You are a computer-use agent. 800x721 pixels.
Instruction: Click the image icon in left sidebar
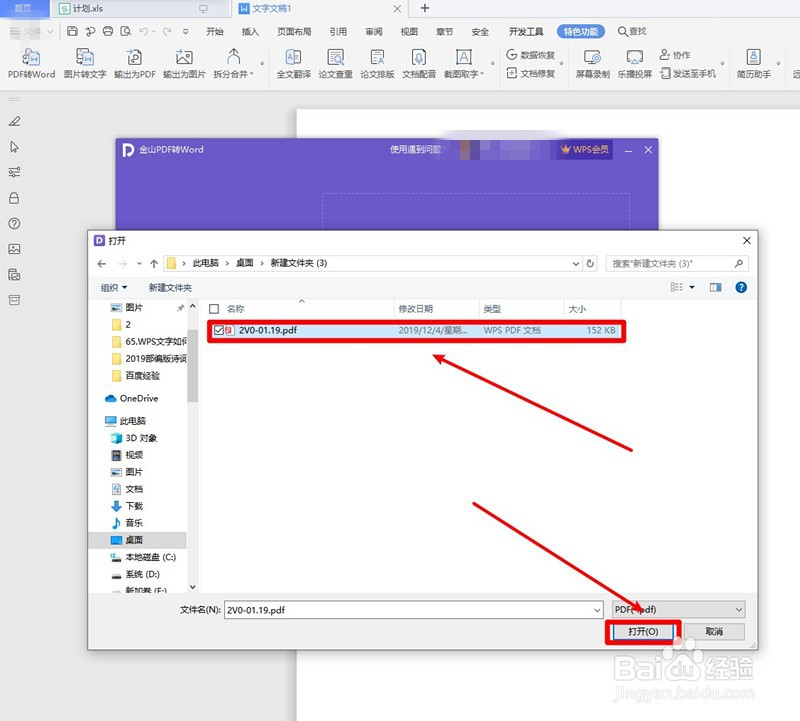(x=14, y=249)
